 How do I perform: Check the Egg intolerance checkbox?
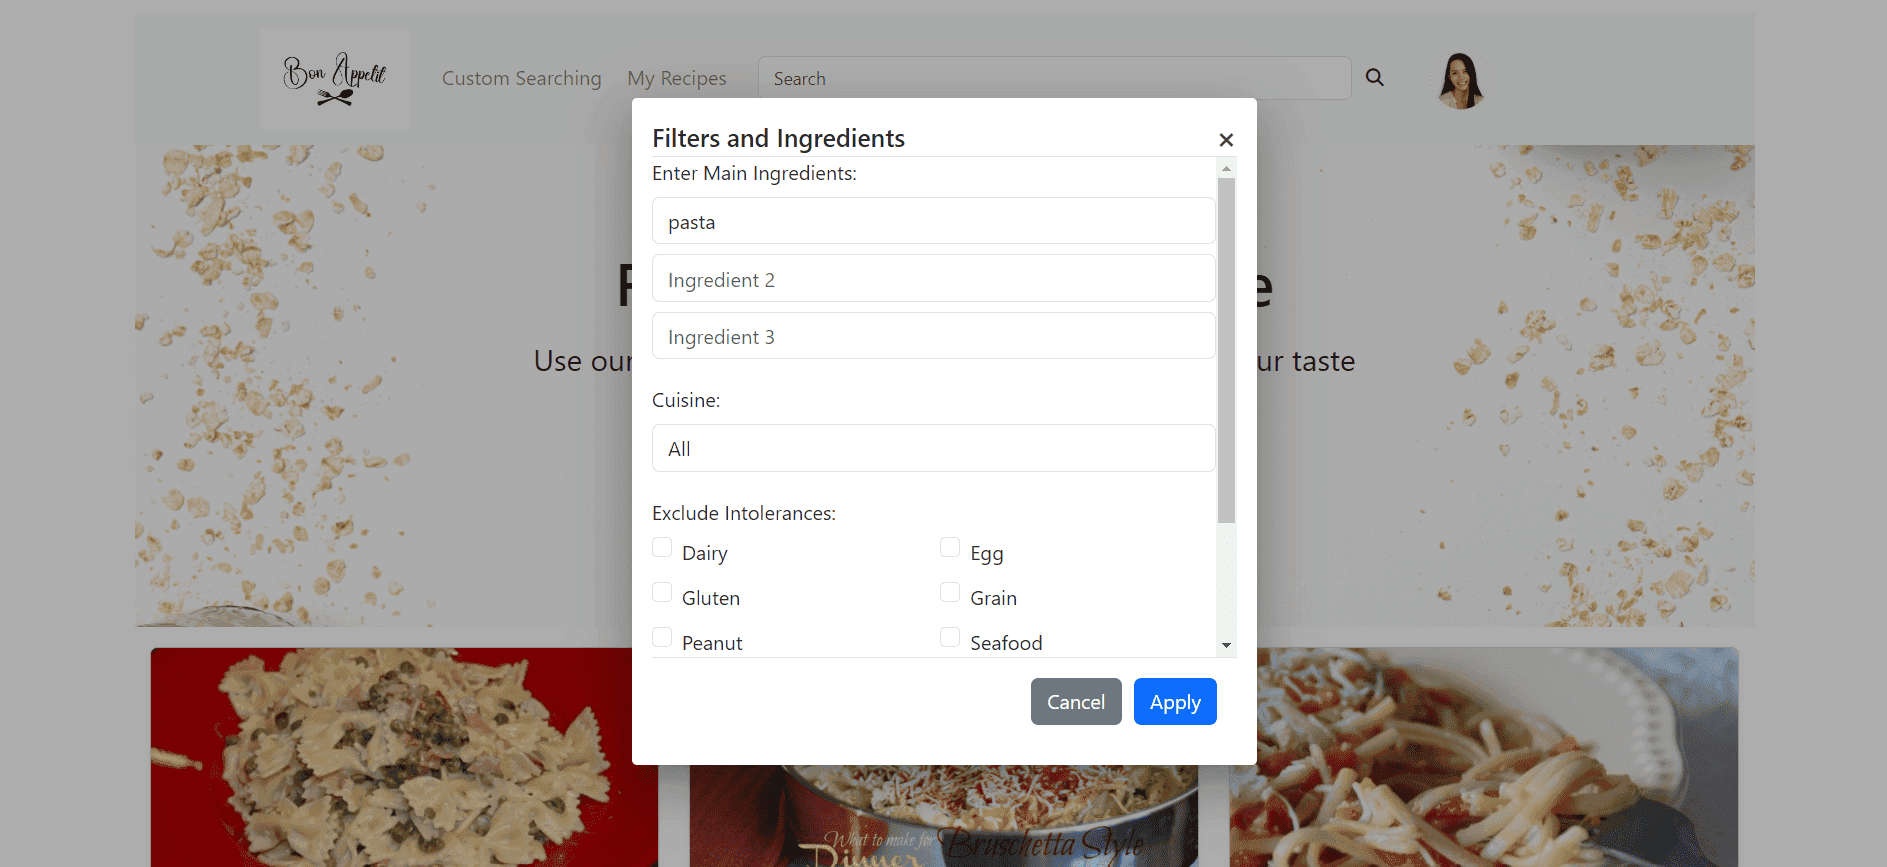pyautogui.click(x=949, y=547)
